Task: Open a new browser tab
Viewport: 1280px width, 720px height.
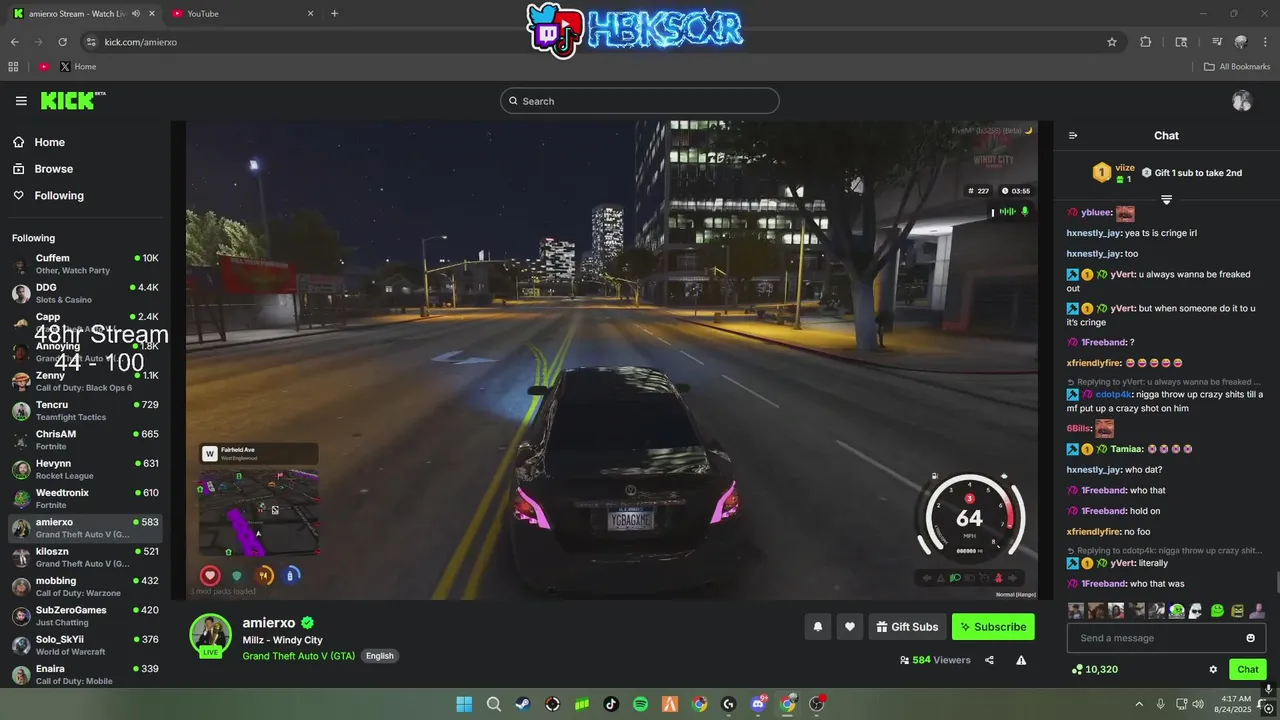Action: 334,13
